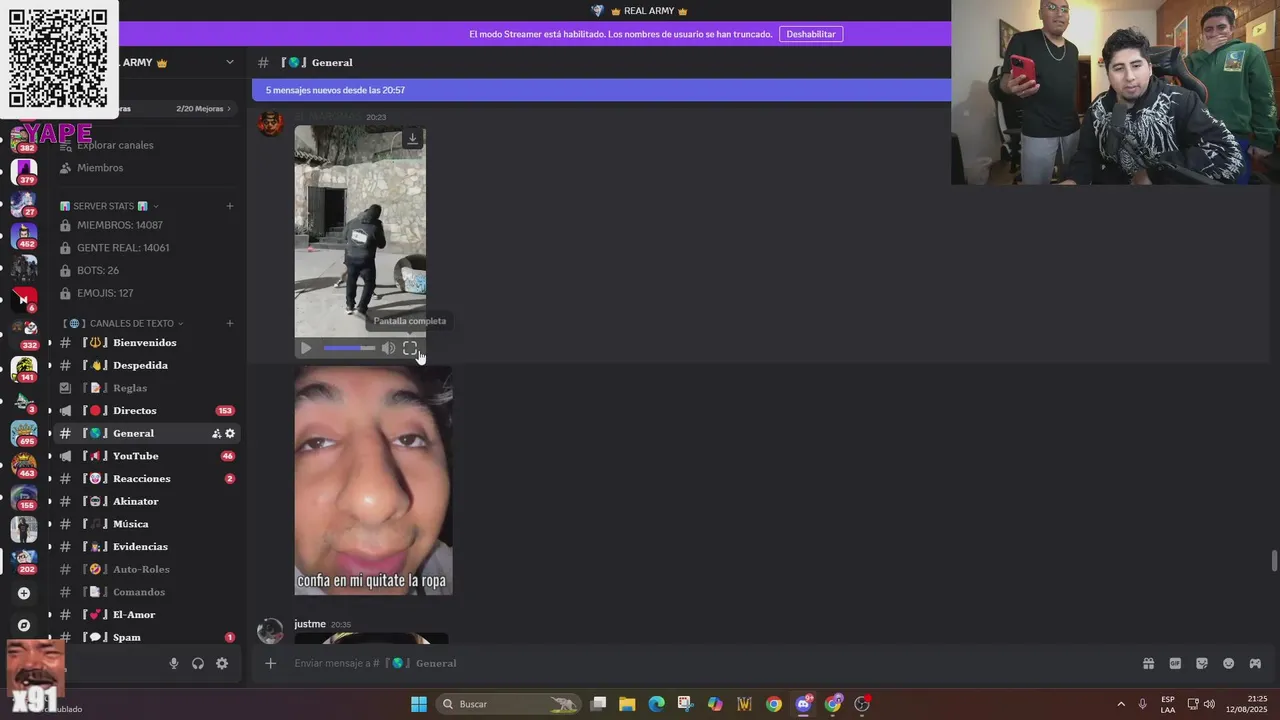
Task: Open the apps/game controller icon in message bar
Action: coord(1255,663)
